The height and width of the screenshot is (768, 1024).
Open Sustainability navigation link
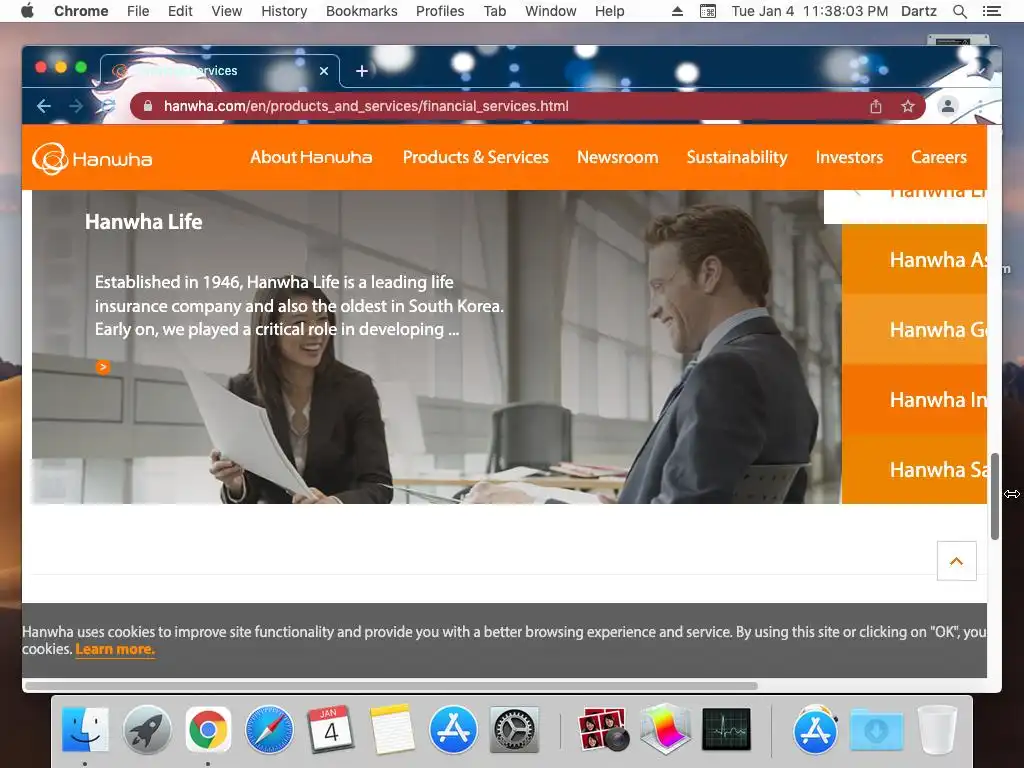[737, 157]
